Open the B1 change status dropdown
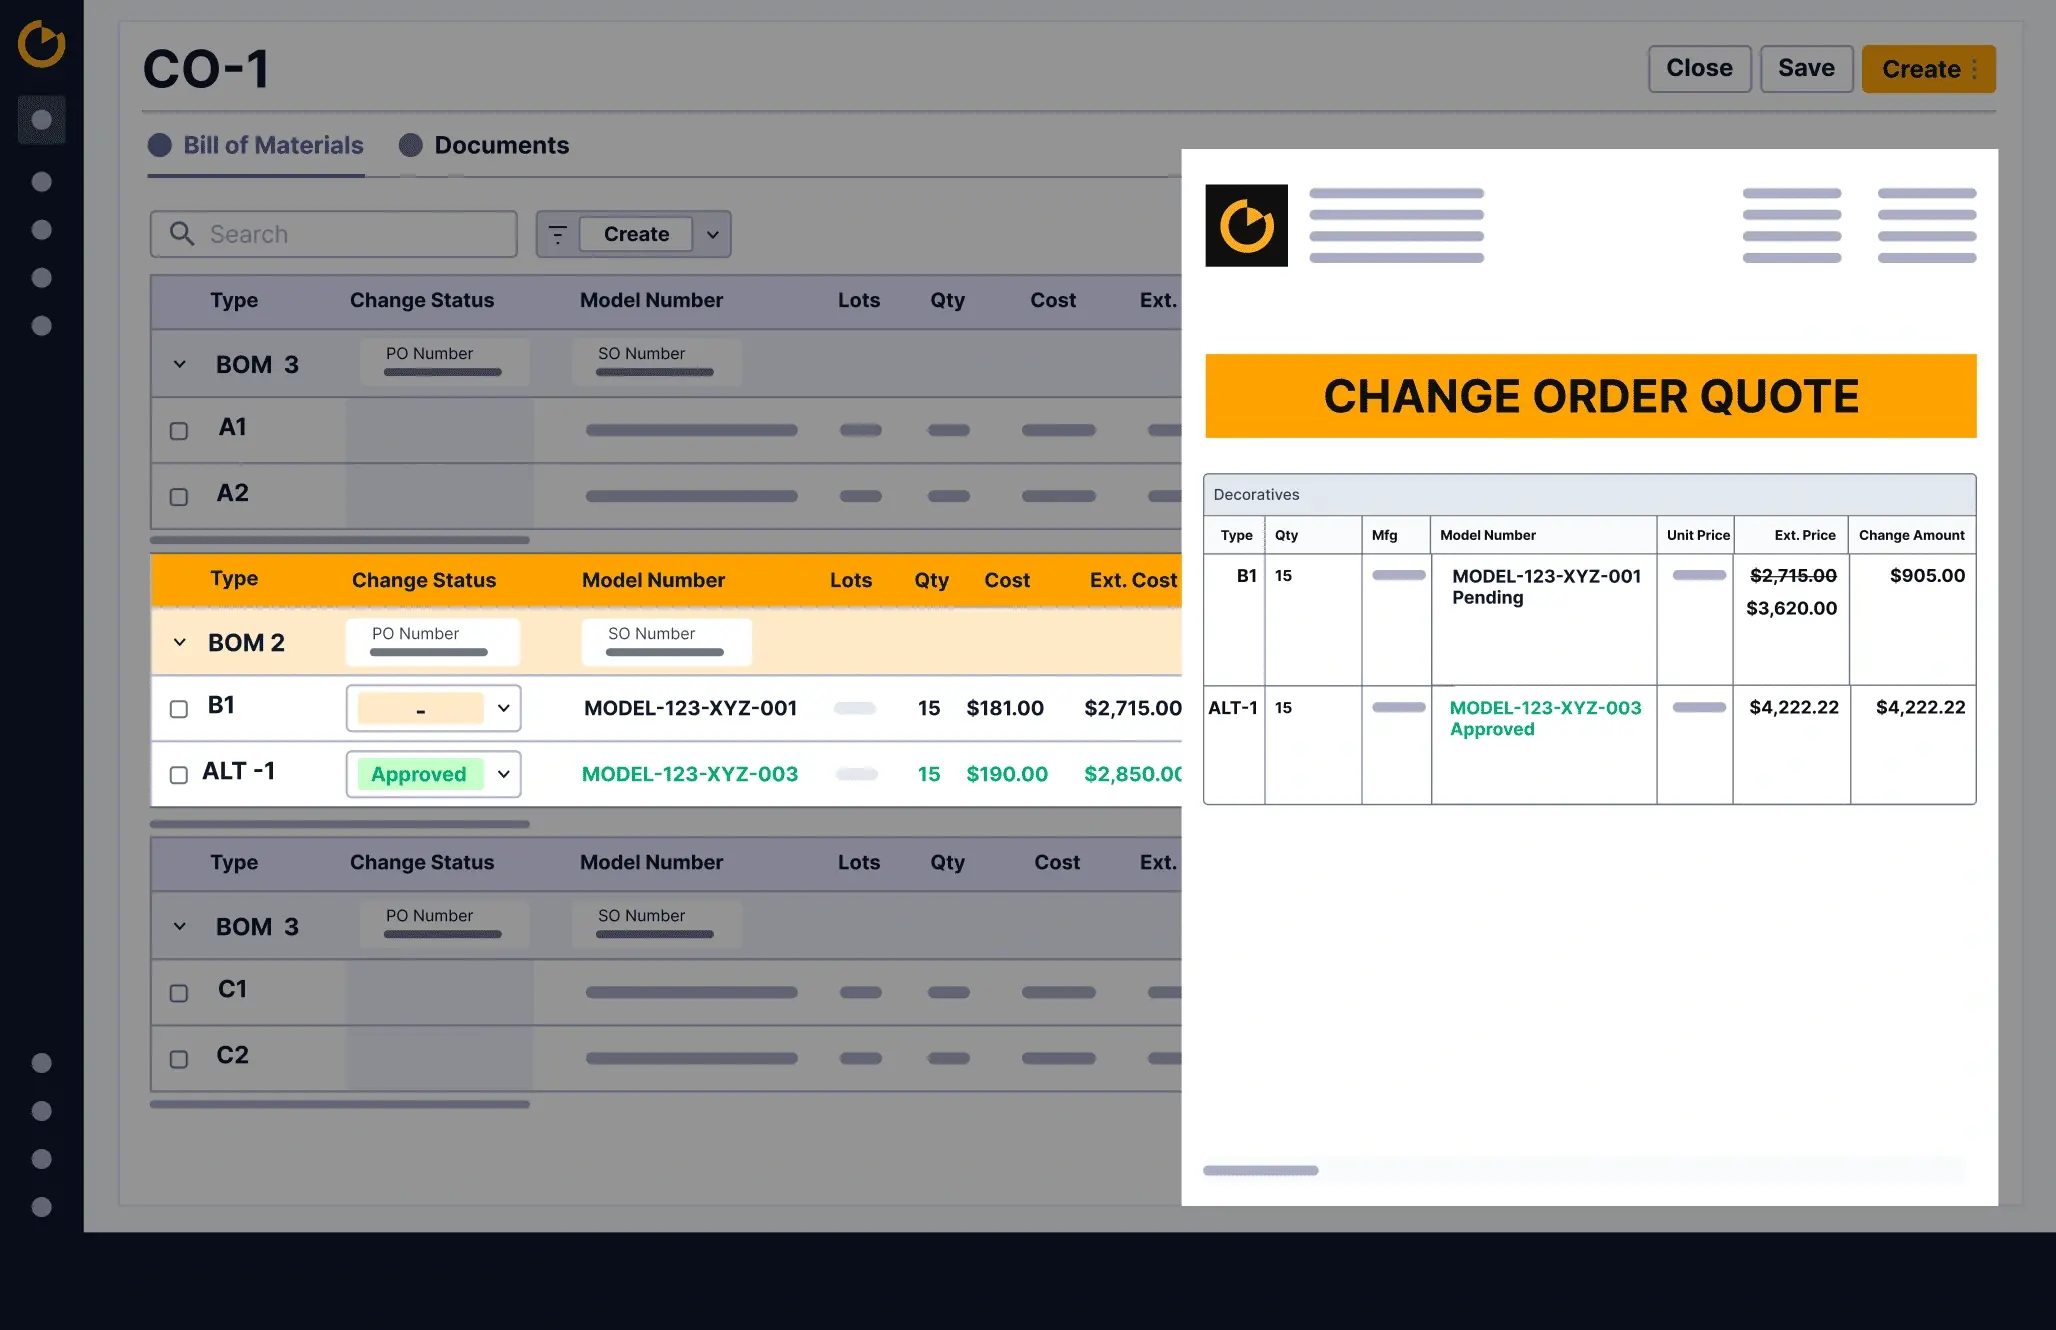Viewport: 2056px width, 1330px height. point(433,708)
